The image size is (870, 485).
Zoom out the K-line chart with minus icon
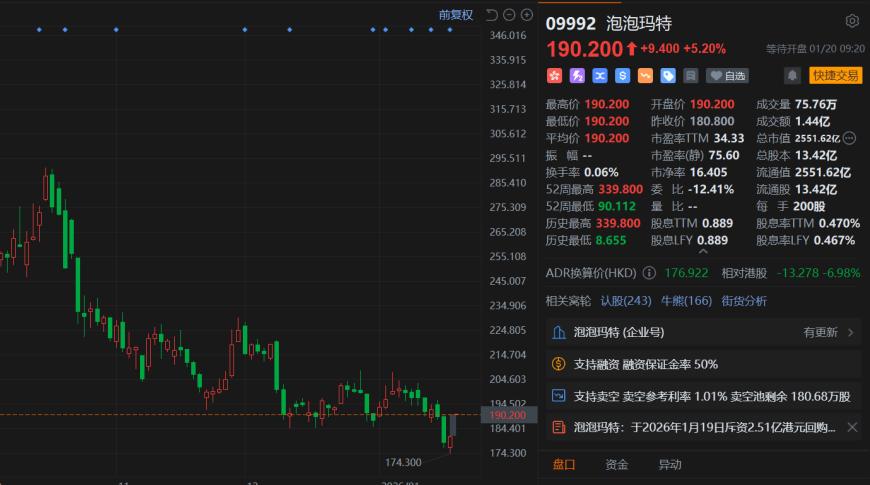509,15
